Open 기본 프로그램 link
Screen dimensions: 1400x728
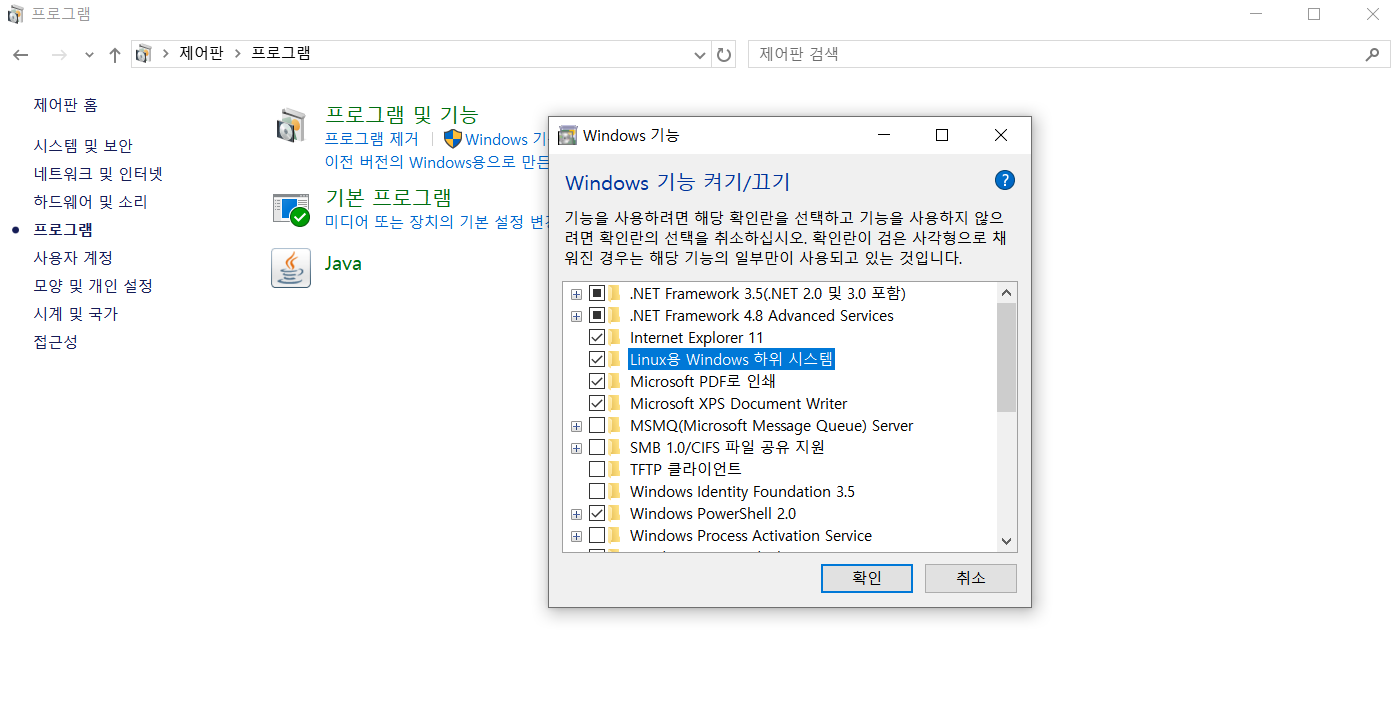(388, 197)
